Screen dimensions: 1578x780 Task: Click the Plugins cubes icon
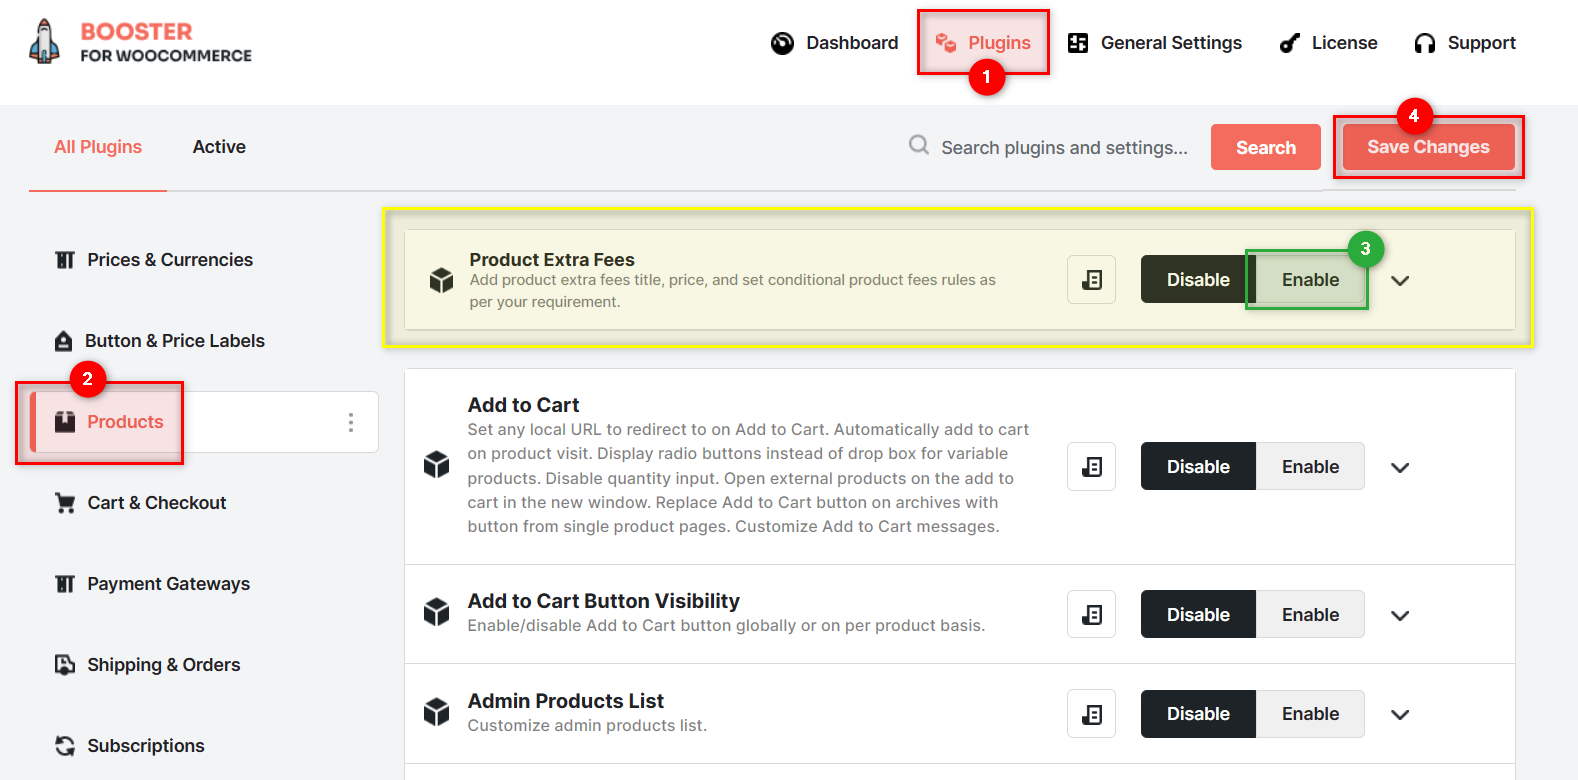point(945,42)
